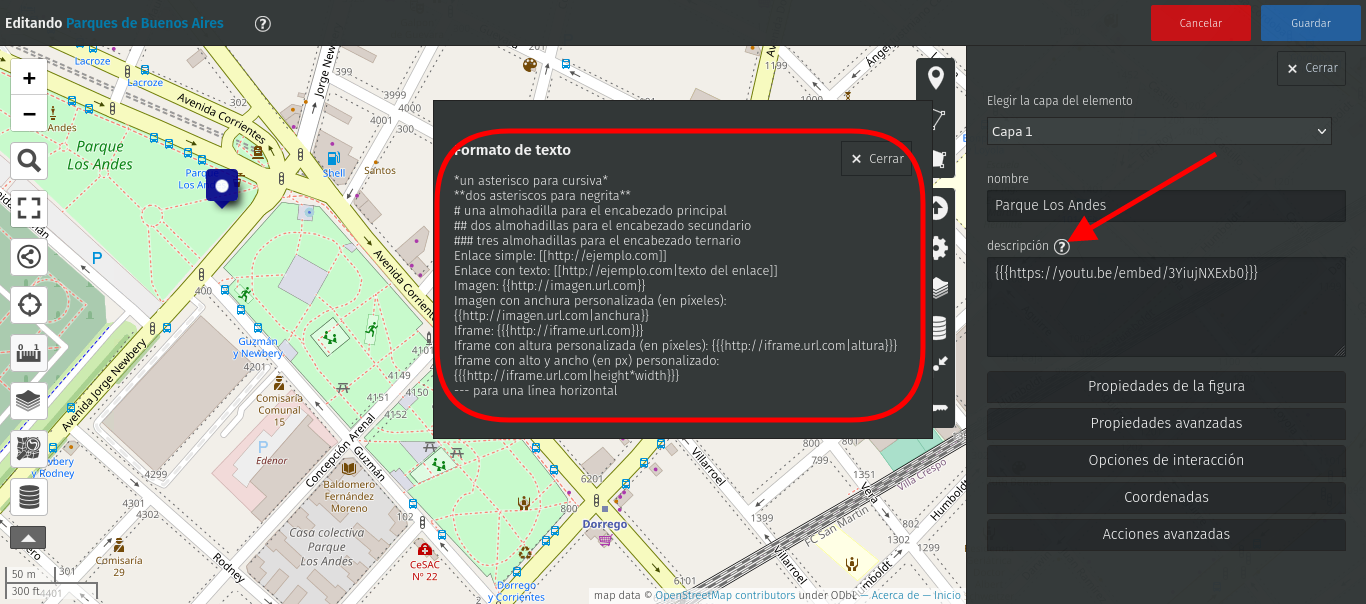The image size is (1366, 604).
Task: Open the map search tool
Action: pyautogui.click(x=29, y=160)
